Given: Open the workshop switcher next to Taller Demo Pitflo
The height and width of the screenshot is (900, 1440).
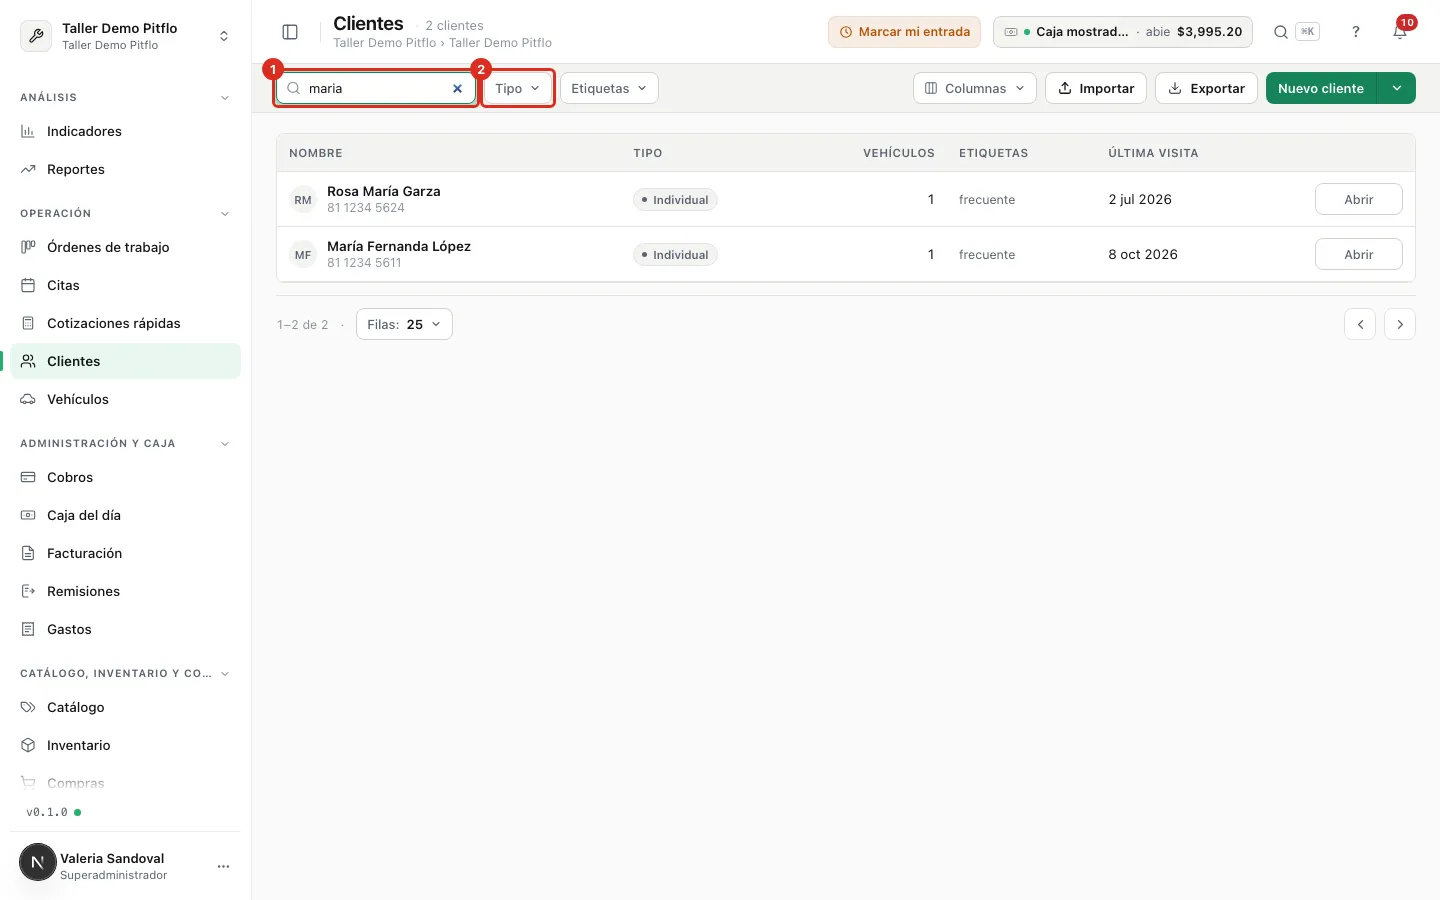Looking at the screenshot, I should pyautogui.click(x=224, y=36).
